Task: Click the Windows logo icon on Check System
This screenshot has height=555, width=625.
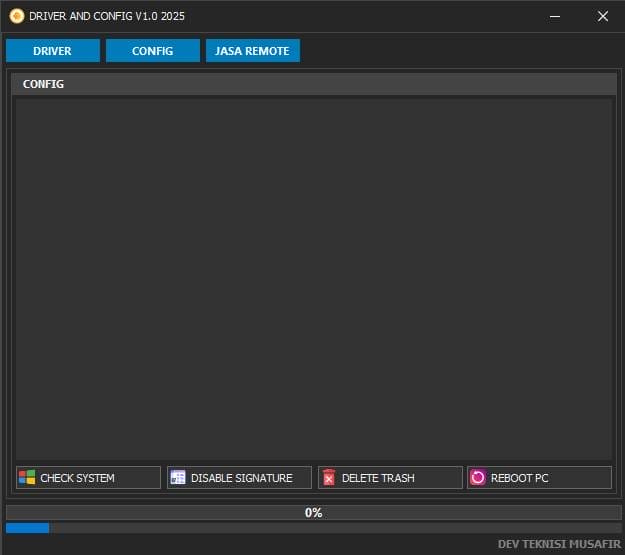Action: 27,478
